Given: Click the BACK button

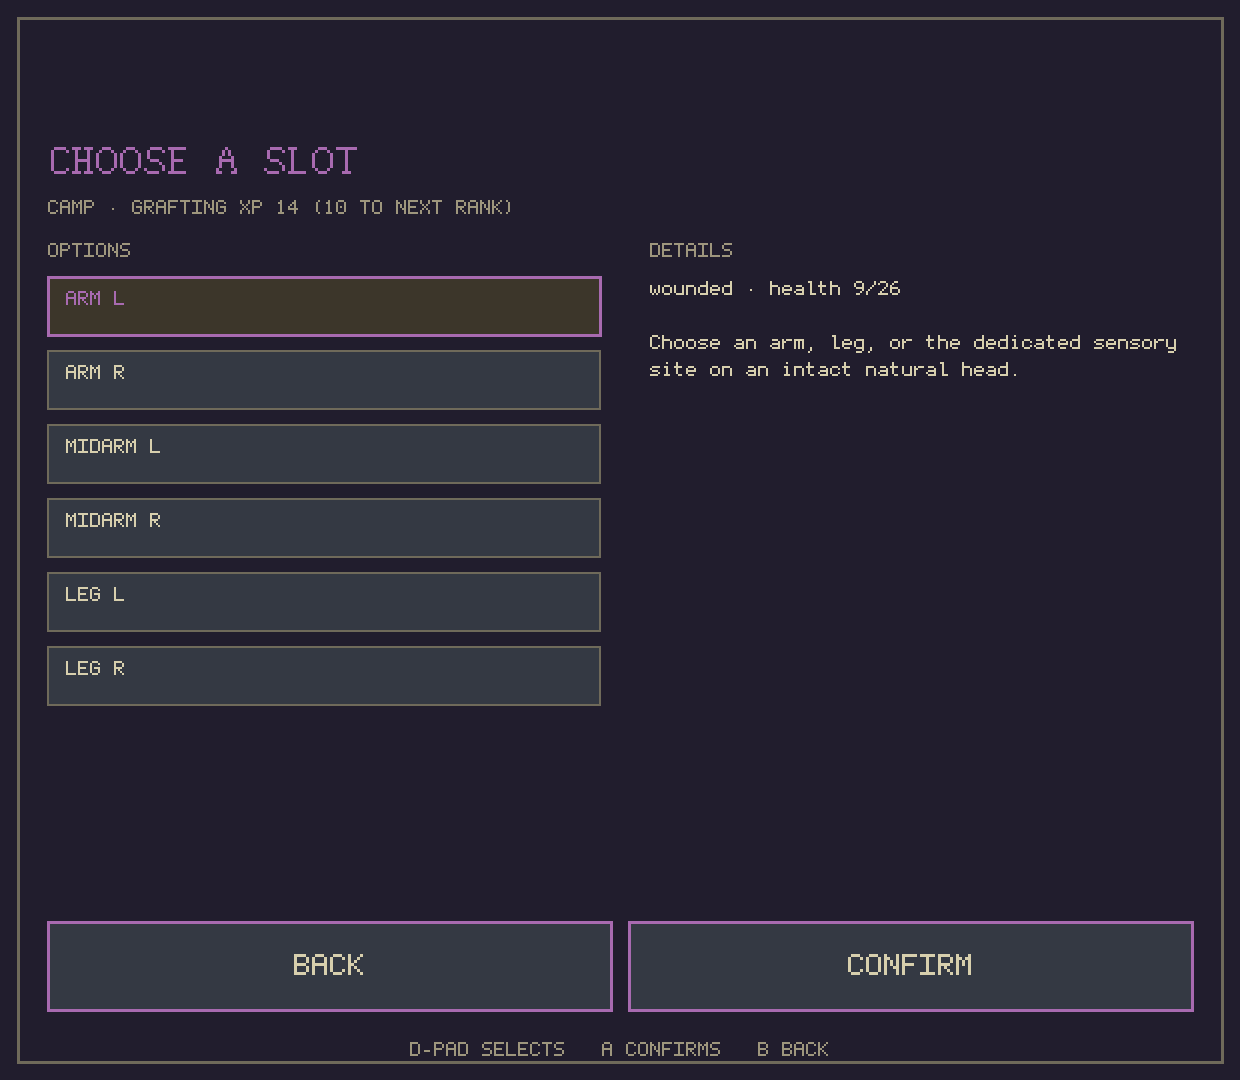Looking at the screenshot, I should tap(330, 966).
